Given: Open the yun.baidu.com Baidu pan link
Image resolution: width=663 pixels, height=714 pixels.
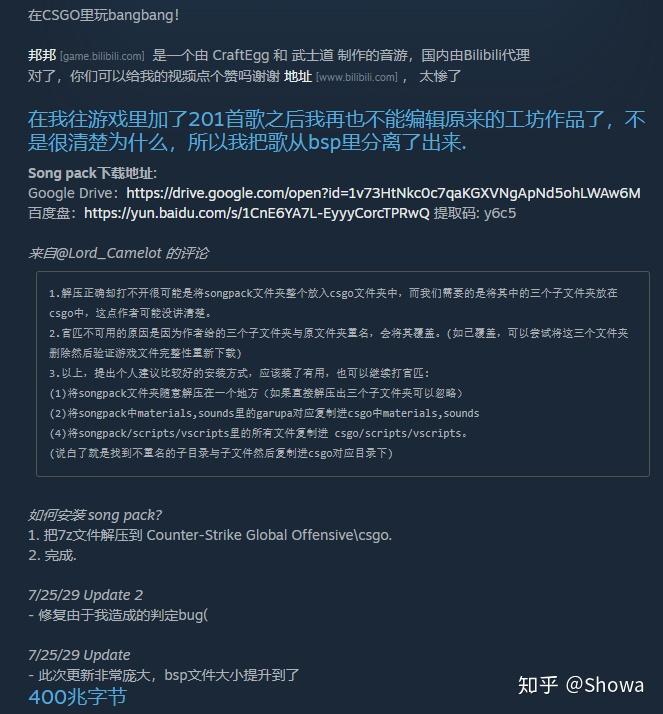Looking at the screenshot, I should (x=257, y=213).
